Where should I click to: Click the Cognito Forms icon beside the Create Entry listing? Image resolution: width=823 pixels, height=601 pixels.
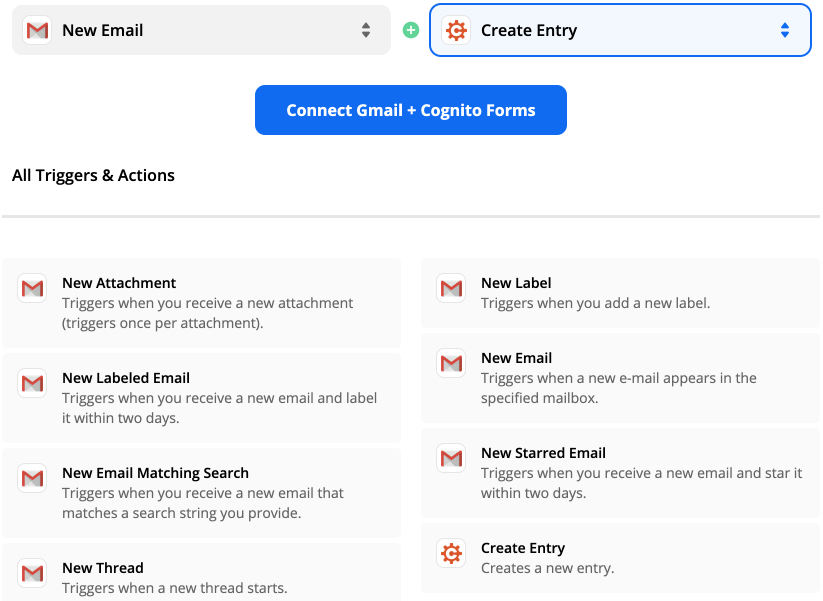coord(451,553)
